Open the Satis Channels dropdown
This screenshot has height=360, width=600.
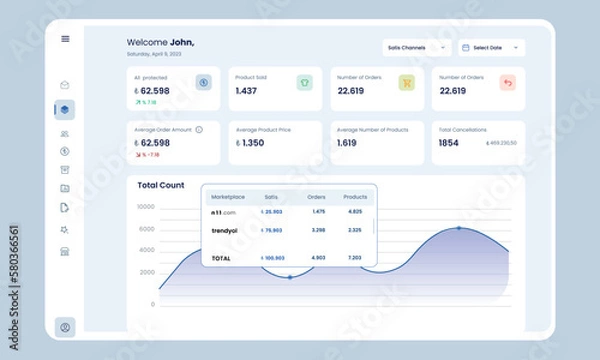point(417,48)
